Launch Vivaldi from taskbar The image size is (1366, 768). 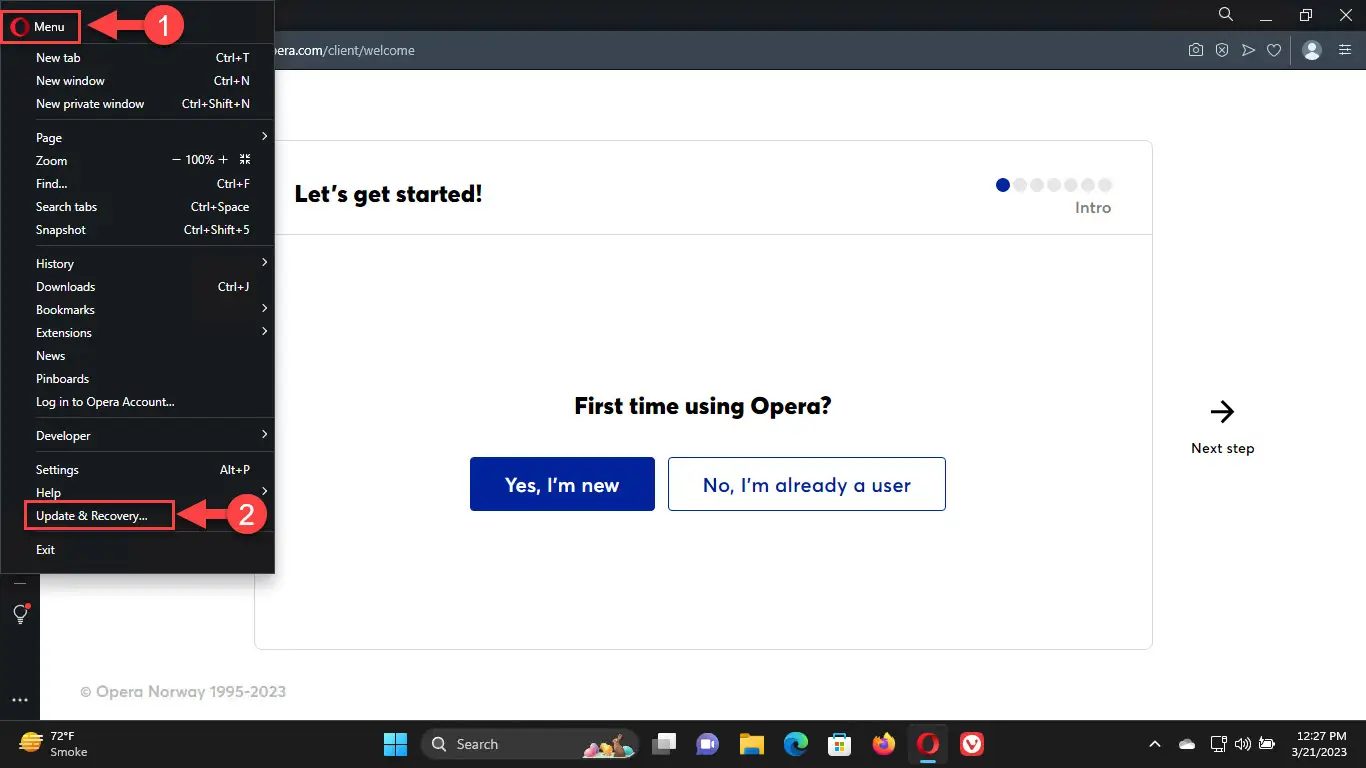pos(972,744)
